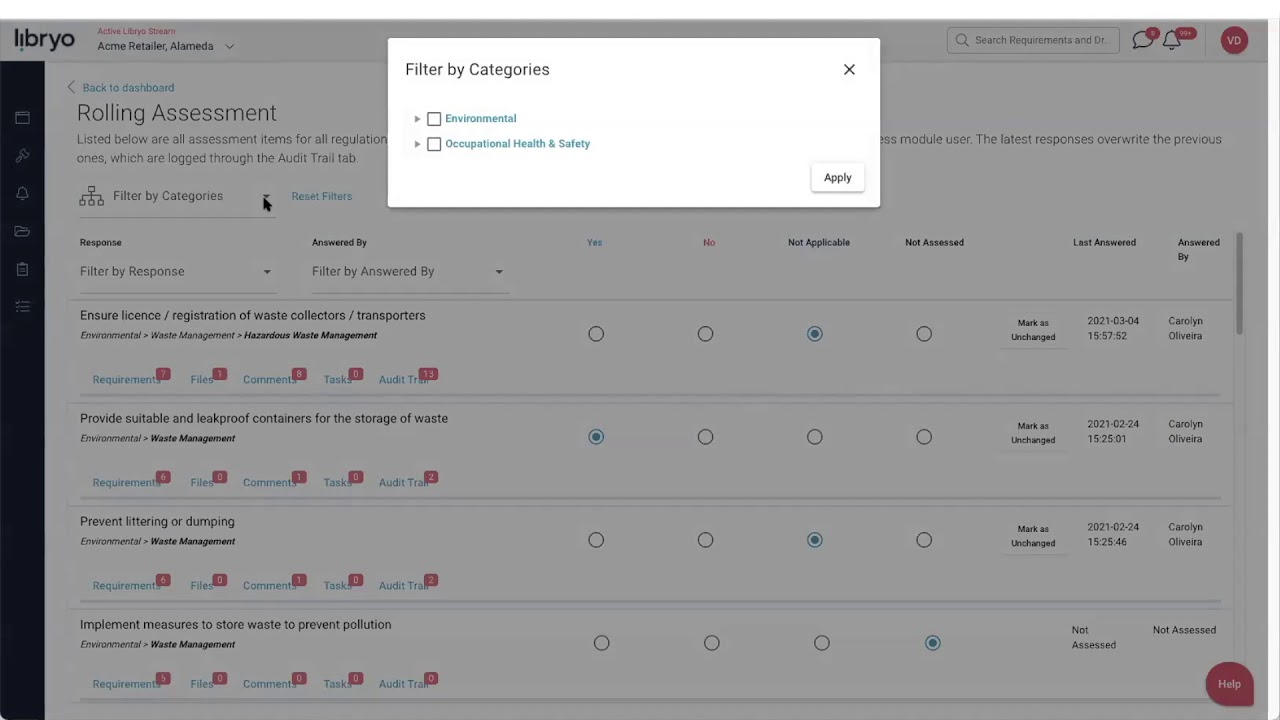
Task: Select Not Applicable for Implement measures item
Action: click(821, 643)
